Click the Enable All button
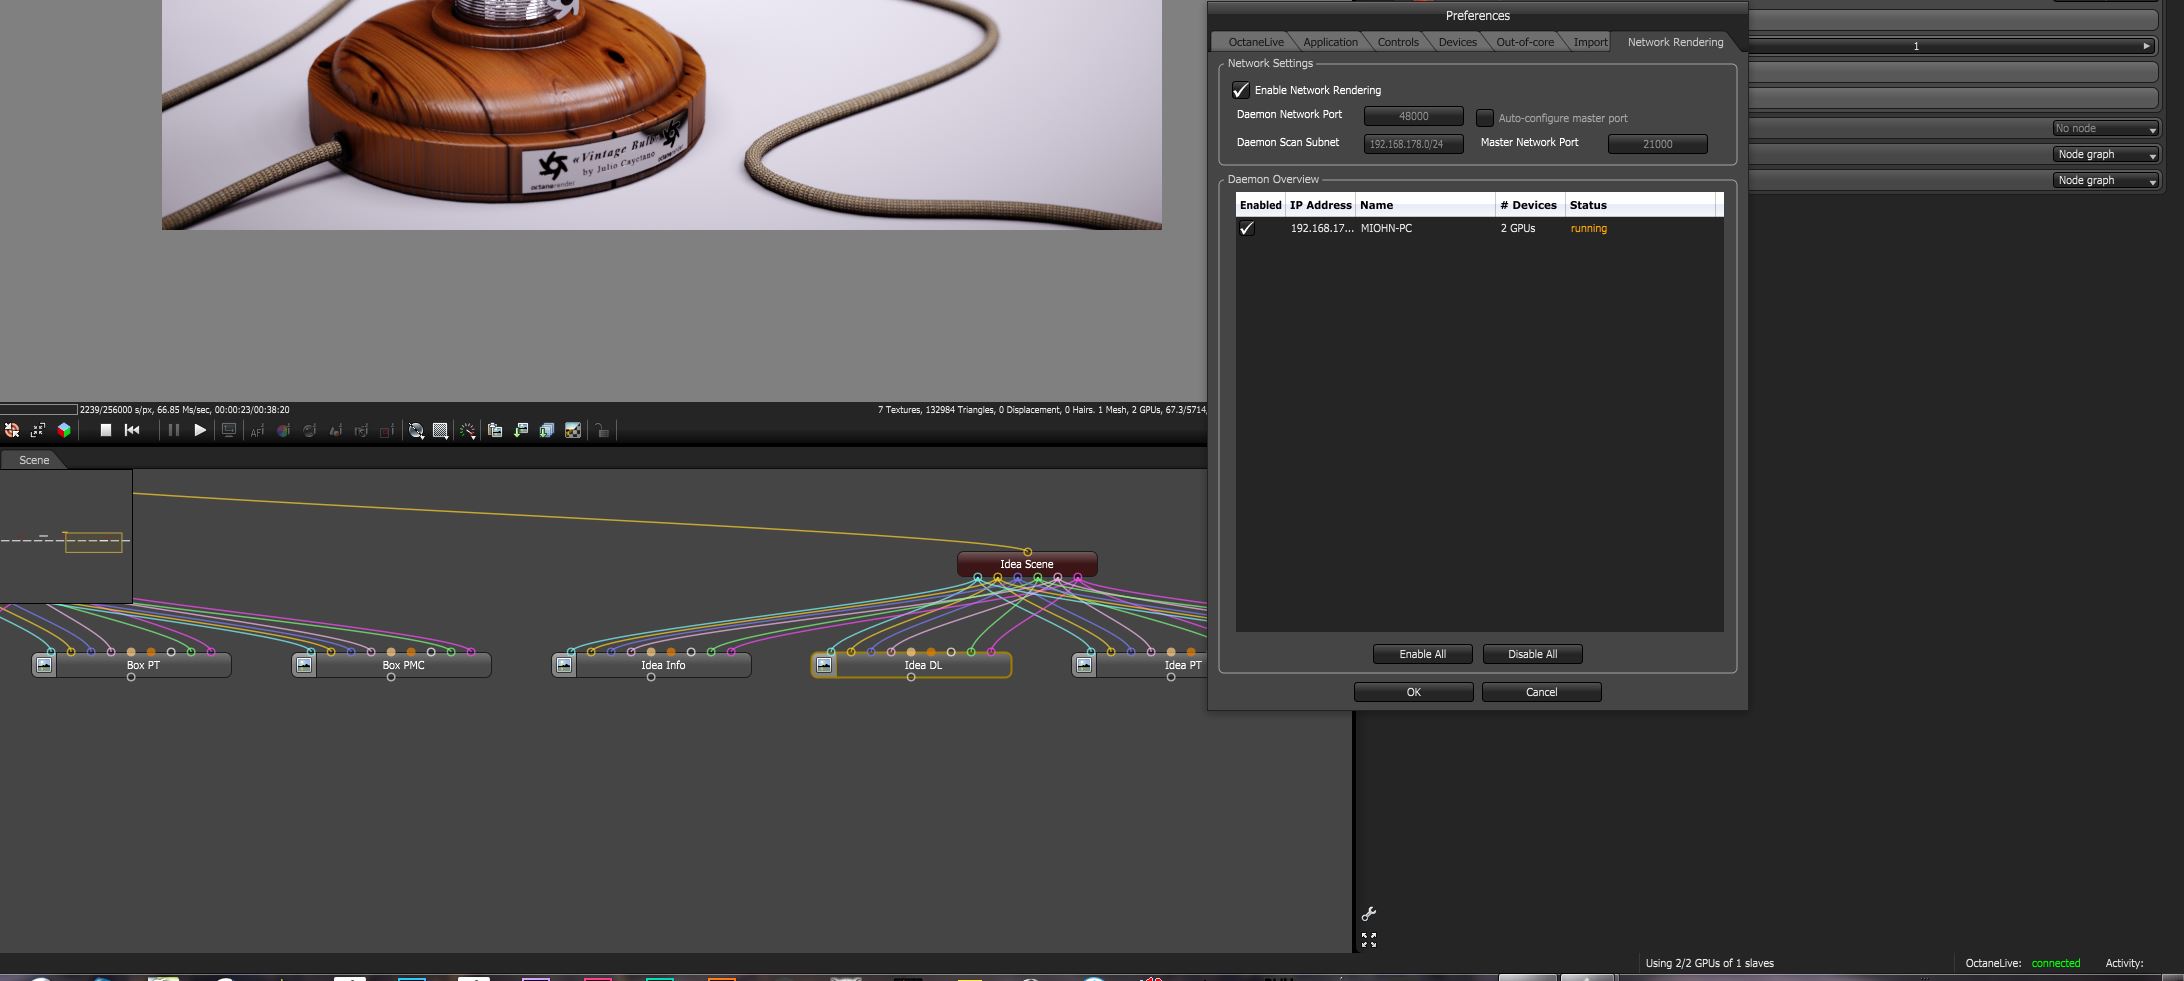This screenshot has height=981, width=2184. click(x=1422, y=654)
